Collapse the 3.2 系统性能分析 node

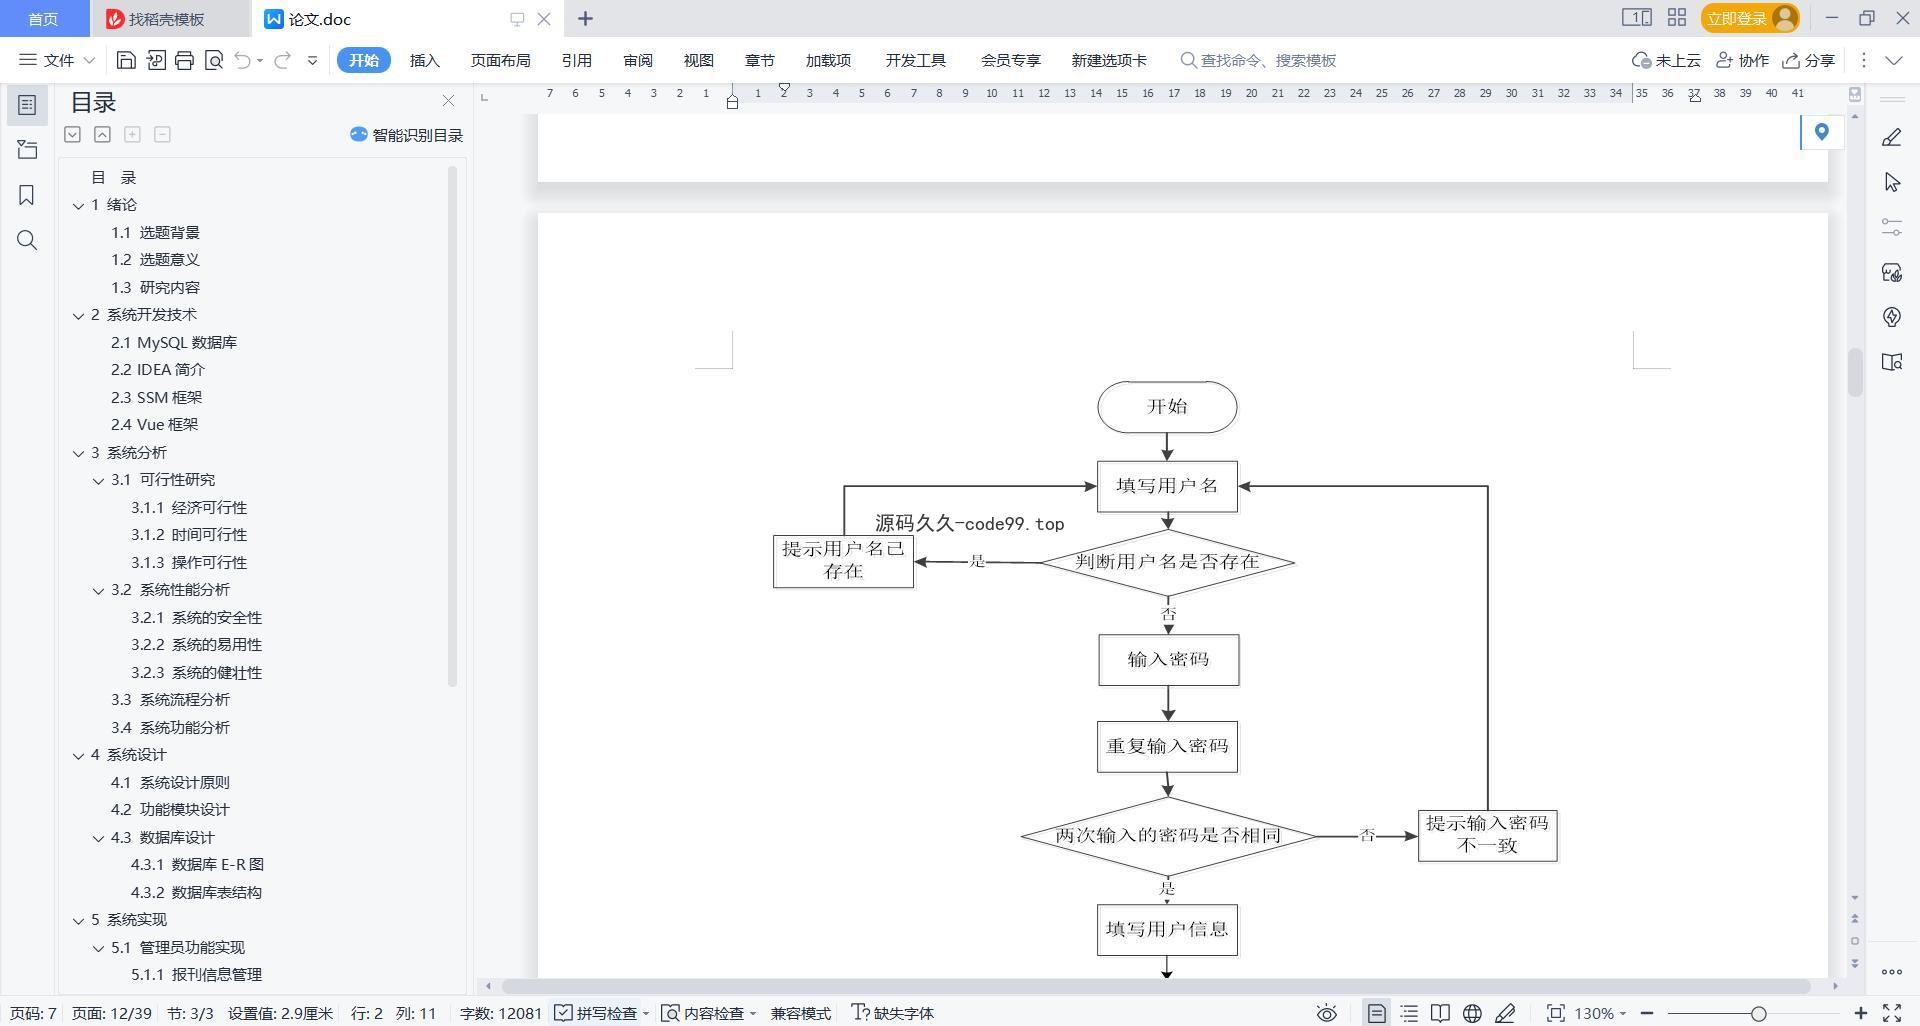pyautogui.click(x=99, y=590)
